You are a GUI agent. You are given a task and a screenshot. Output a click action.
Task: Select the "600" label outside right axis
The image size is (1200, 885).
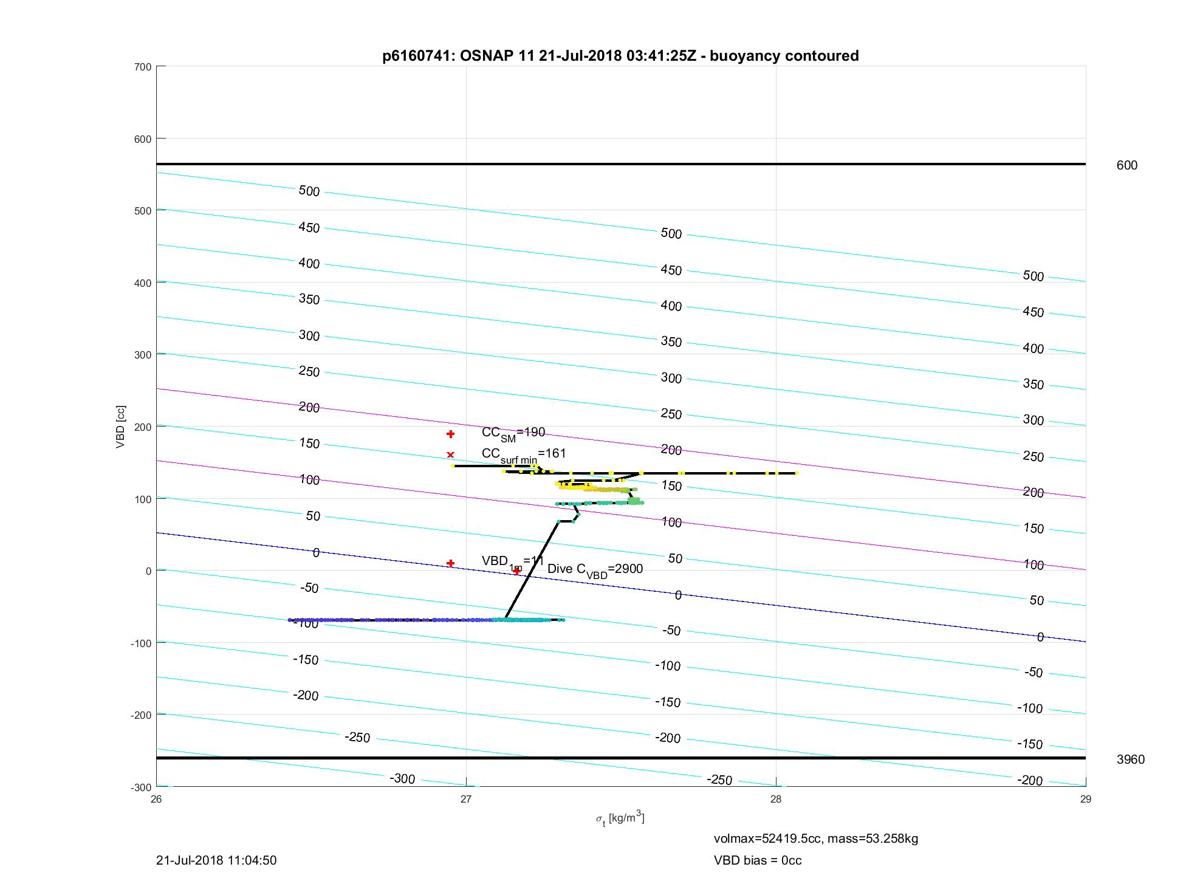click(1126, 165)
